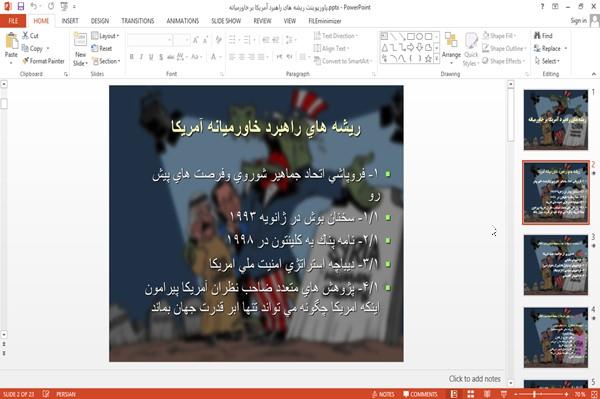Open the FILE tab
This screenshot has width=600, height=399.
coord(13,21)
